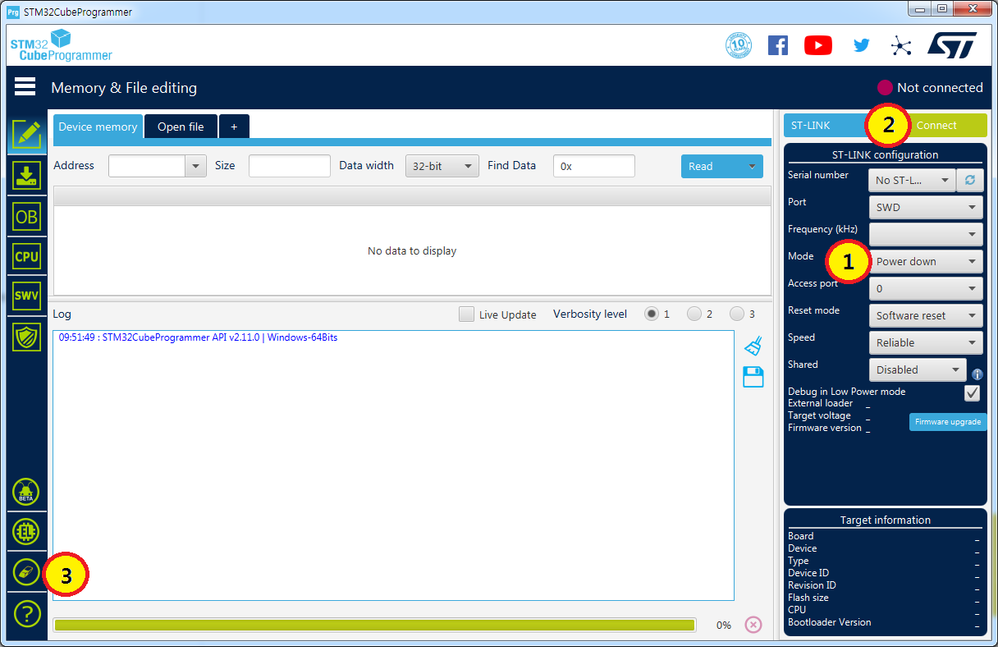Click the log entry STM32CubeProgrammer API v2.11.0

pos(198,337)
